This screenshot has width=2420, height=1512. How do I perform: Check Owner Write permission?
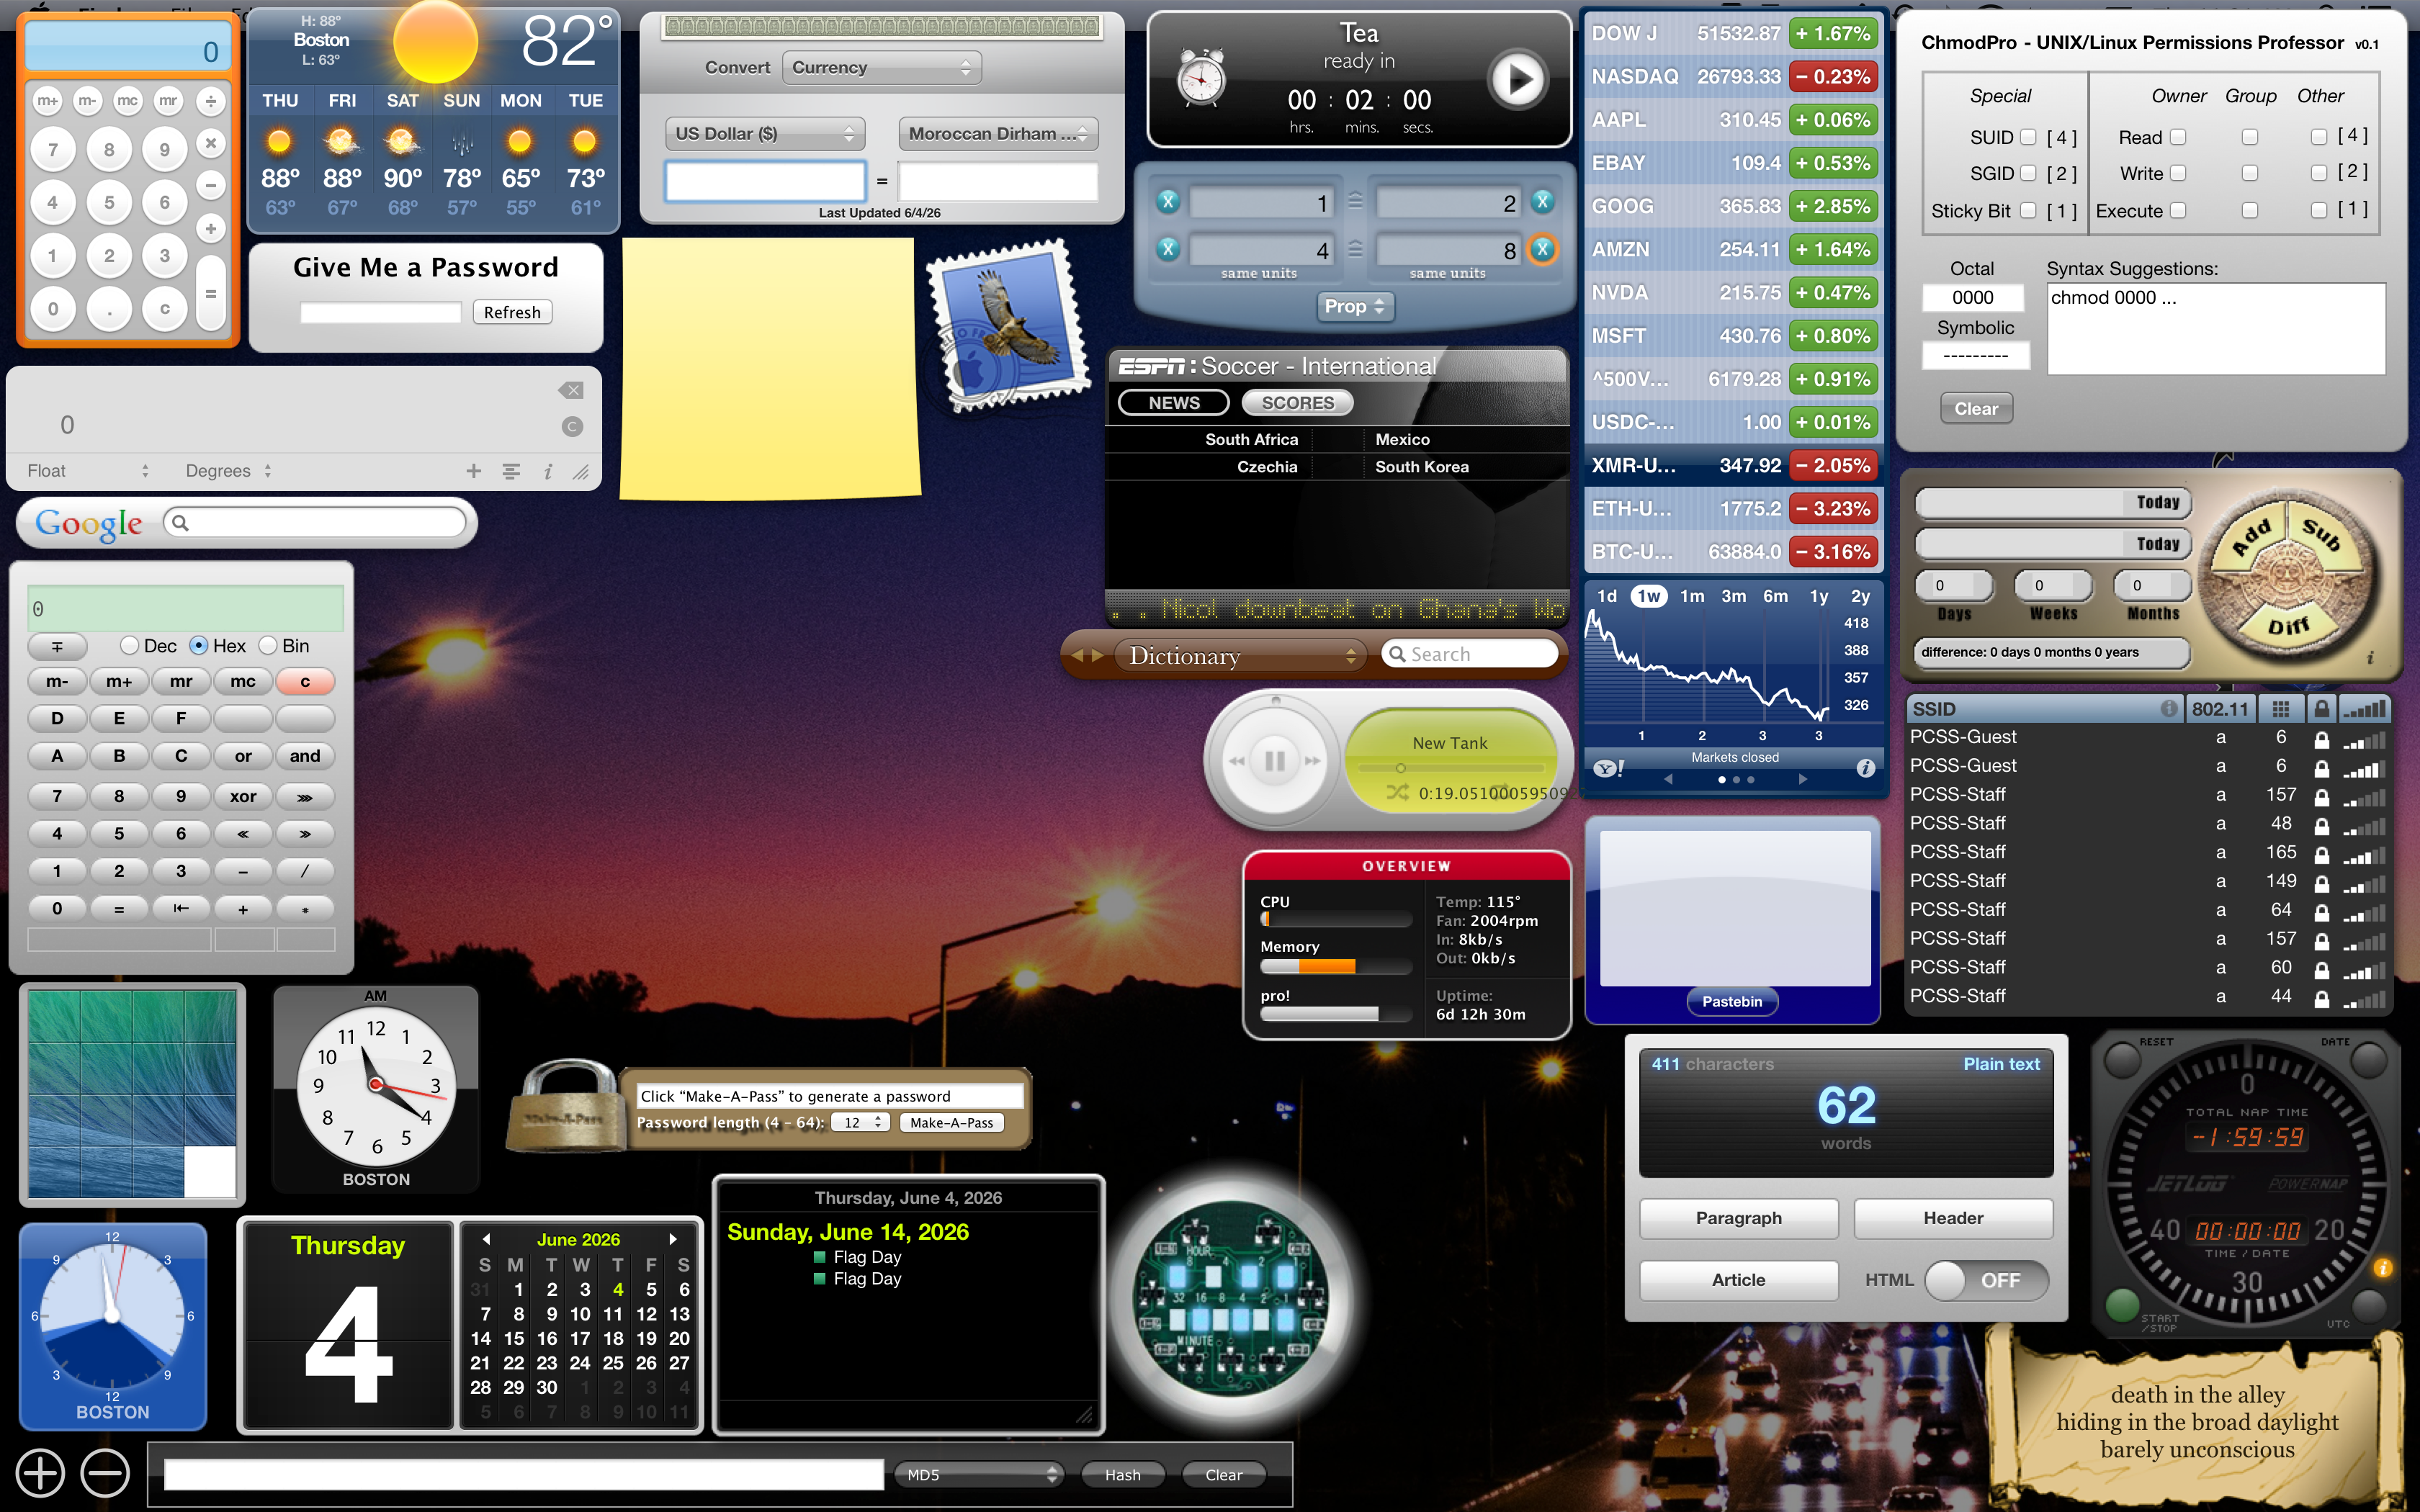point(2178,173)
